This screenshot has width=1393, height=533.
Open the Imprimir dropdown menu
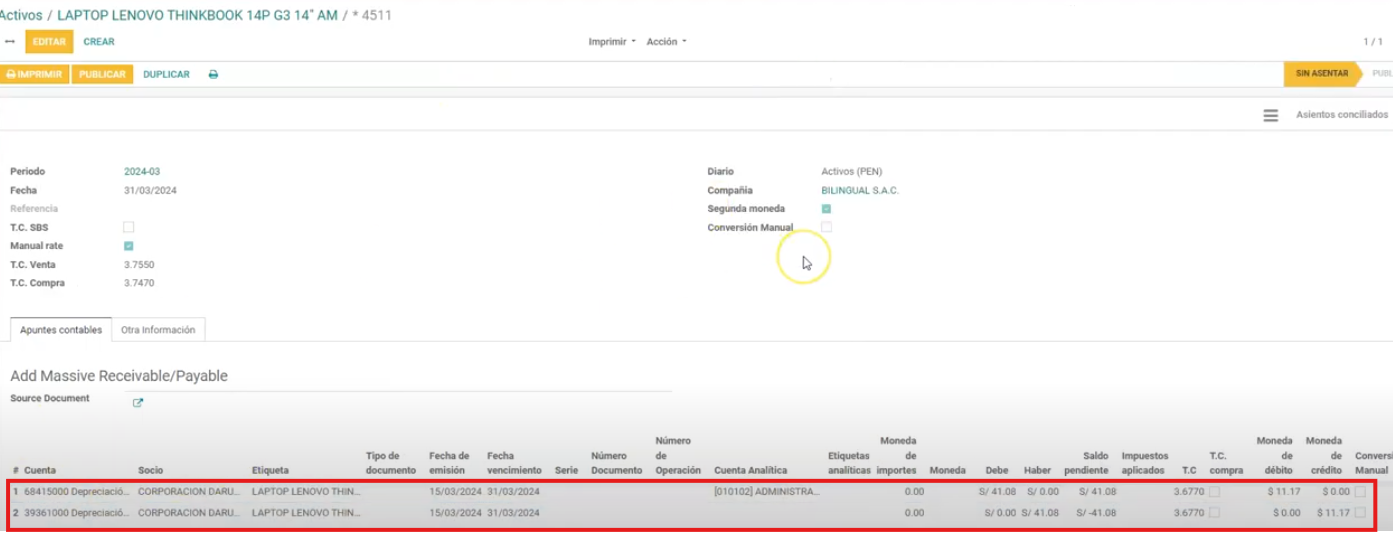point(612,42)
